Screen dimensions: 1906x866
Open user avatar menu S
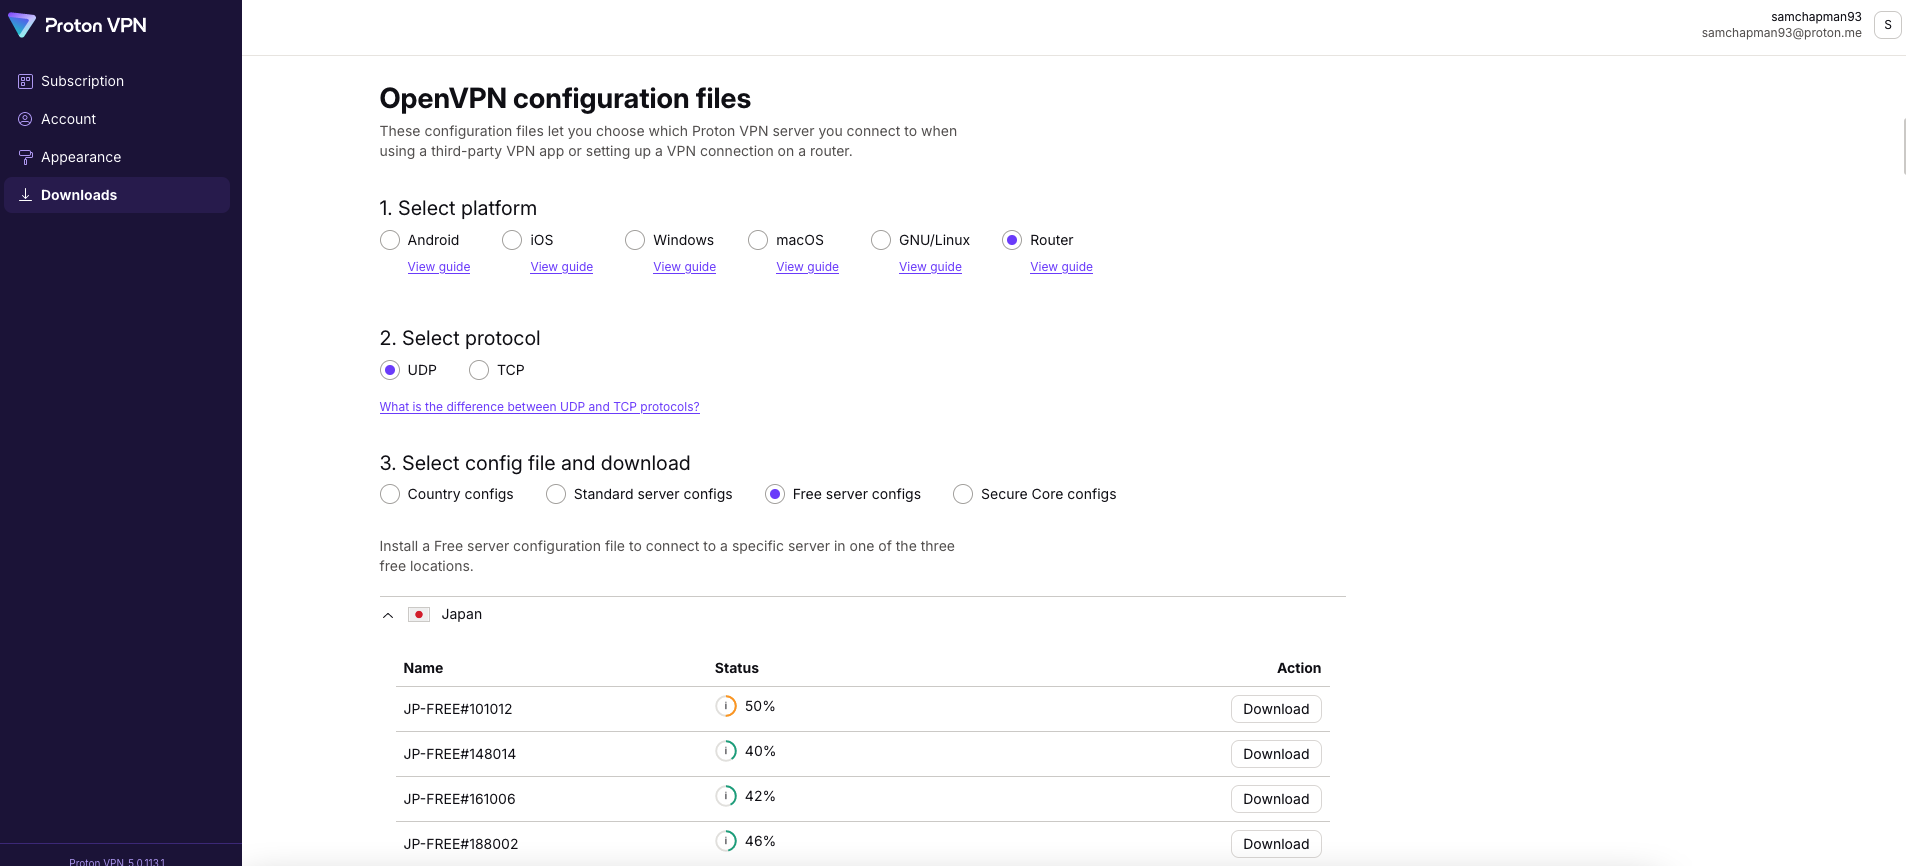pos(1887,25)
